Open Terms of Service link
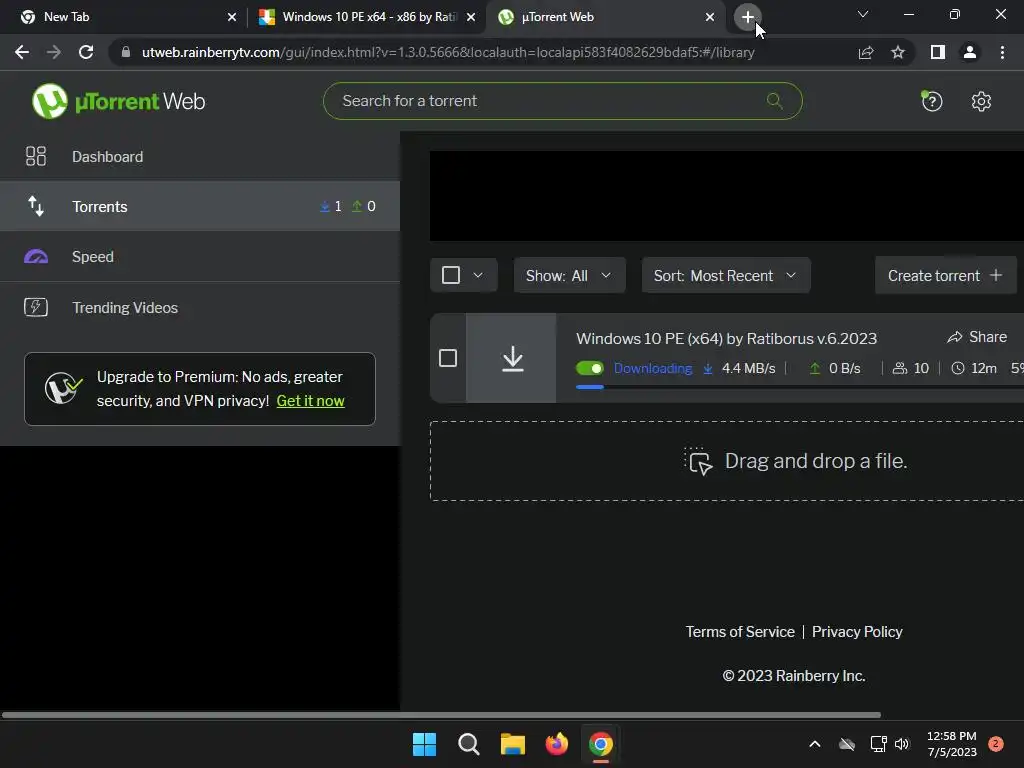1024x768 pixels. coord(740,632)
